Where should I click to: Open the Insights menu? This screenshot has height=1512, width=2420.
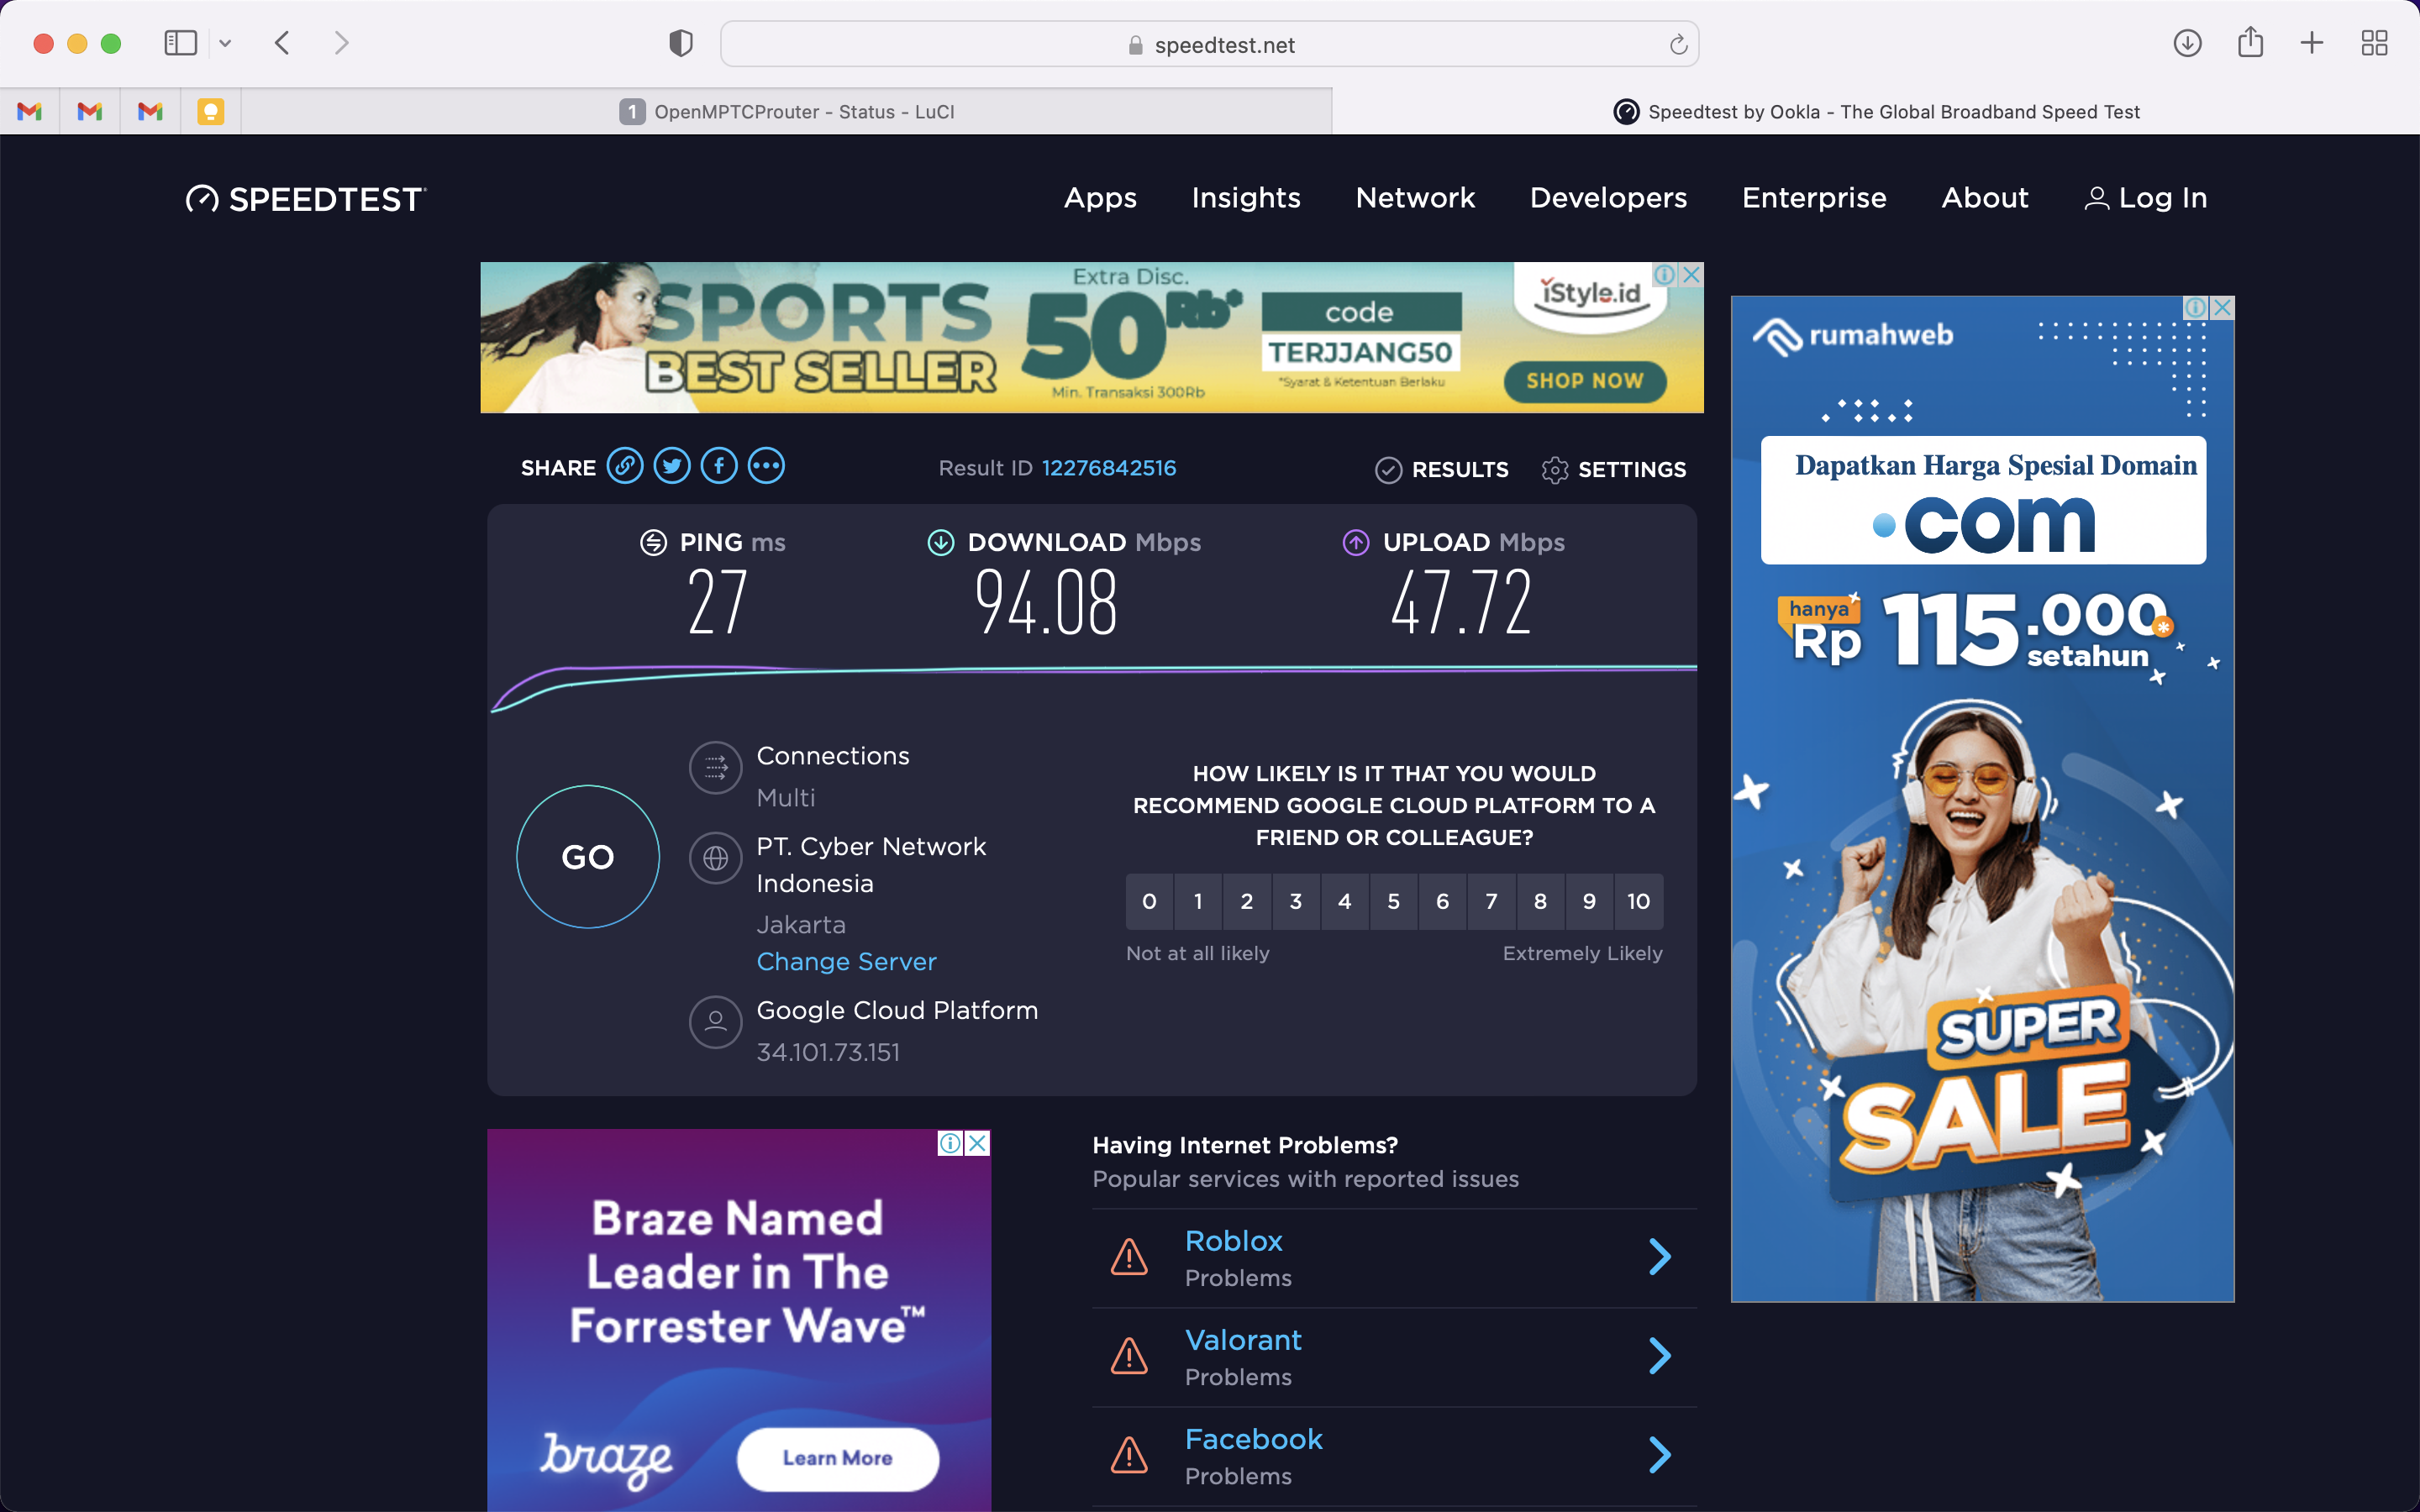[1246, 198]
